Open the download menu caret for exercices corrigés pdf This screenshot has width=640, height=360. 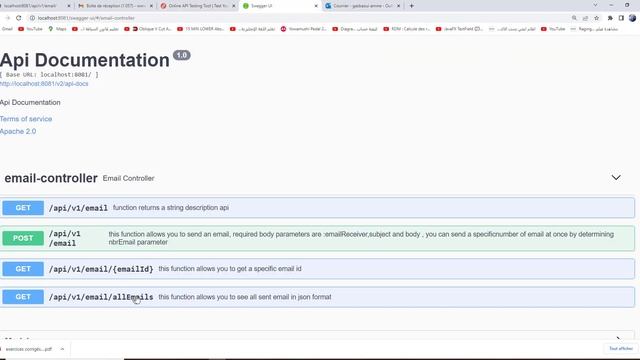click(62, 349)
